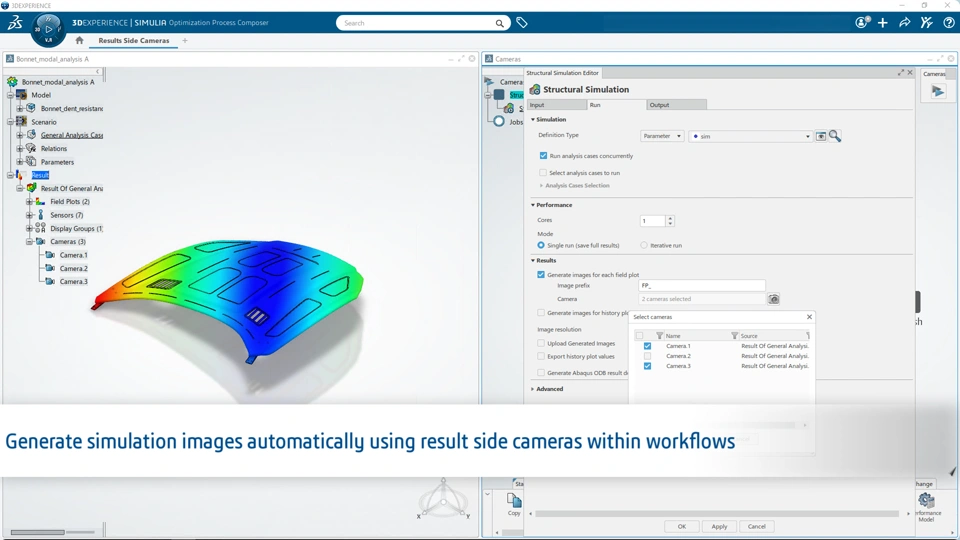Image resolution: width=960 pixels, height=540 pixels.
Task: Click the search magnifier icon in top bar
Action: pos(500,23)
